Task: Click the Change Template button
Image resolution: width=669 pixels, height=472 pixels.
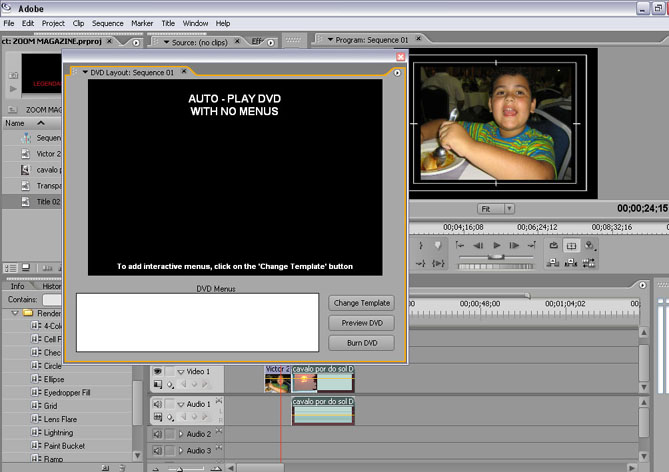Action: click(x=362, y=303)
